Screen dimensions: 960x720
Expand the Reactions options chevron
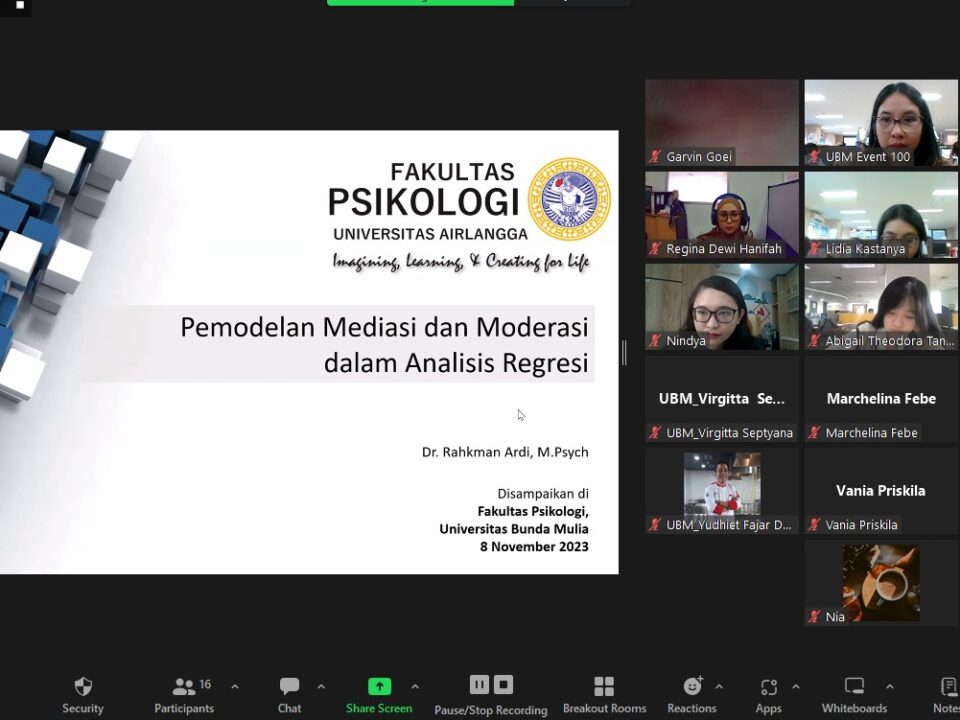click(x=719, y=687)
